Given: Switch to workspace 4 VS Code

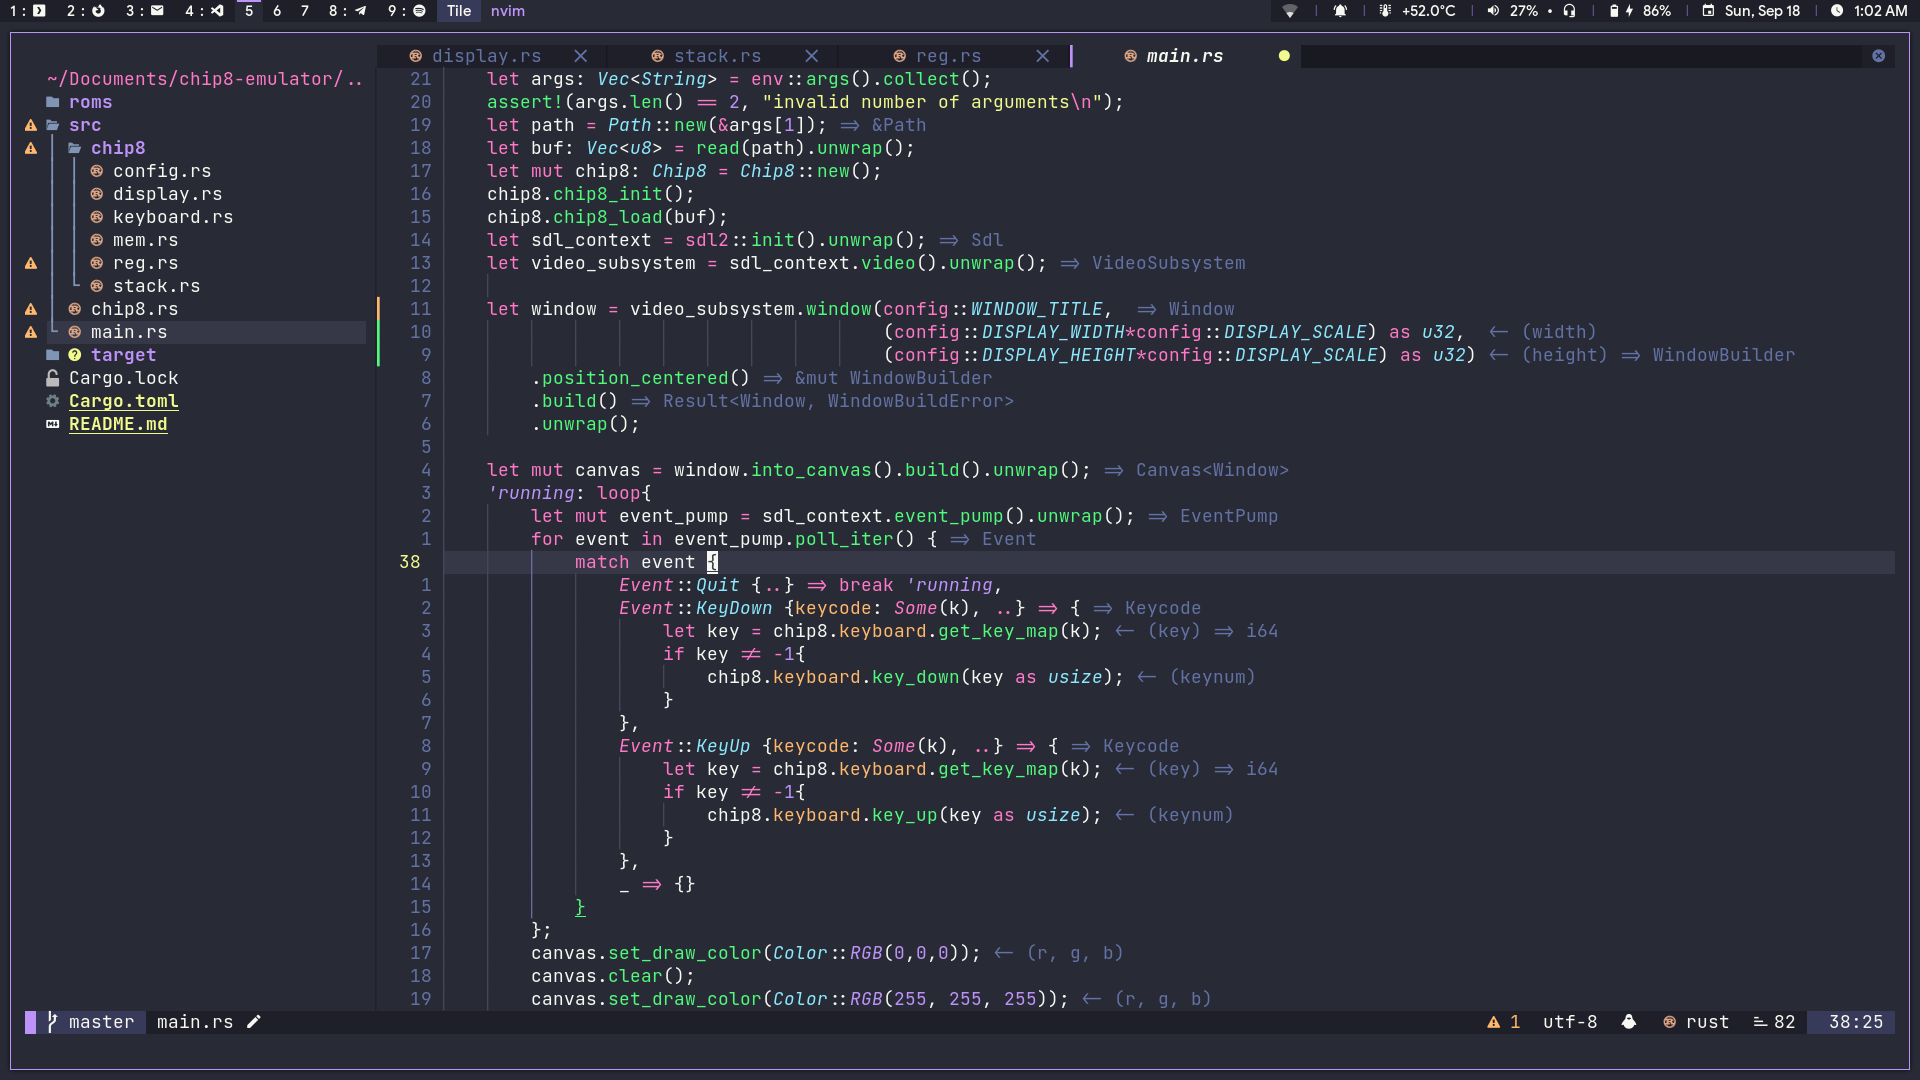Looking at the screenshot, I should [x=204, y=11].
